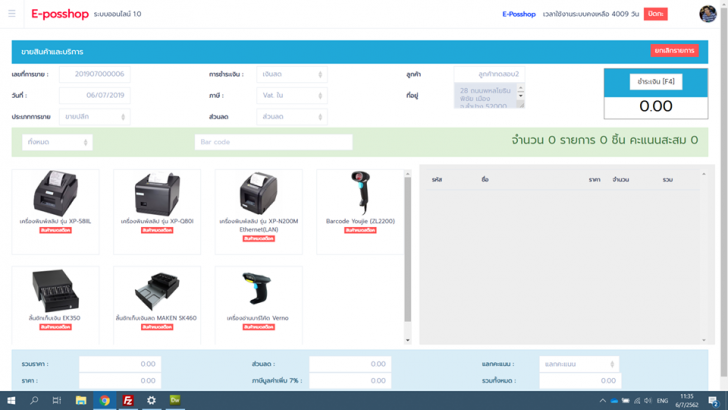This screenshot has height=410, width=728.
Task: Select the EK350 cash drawer product
Action: point(55,305)
